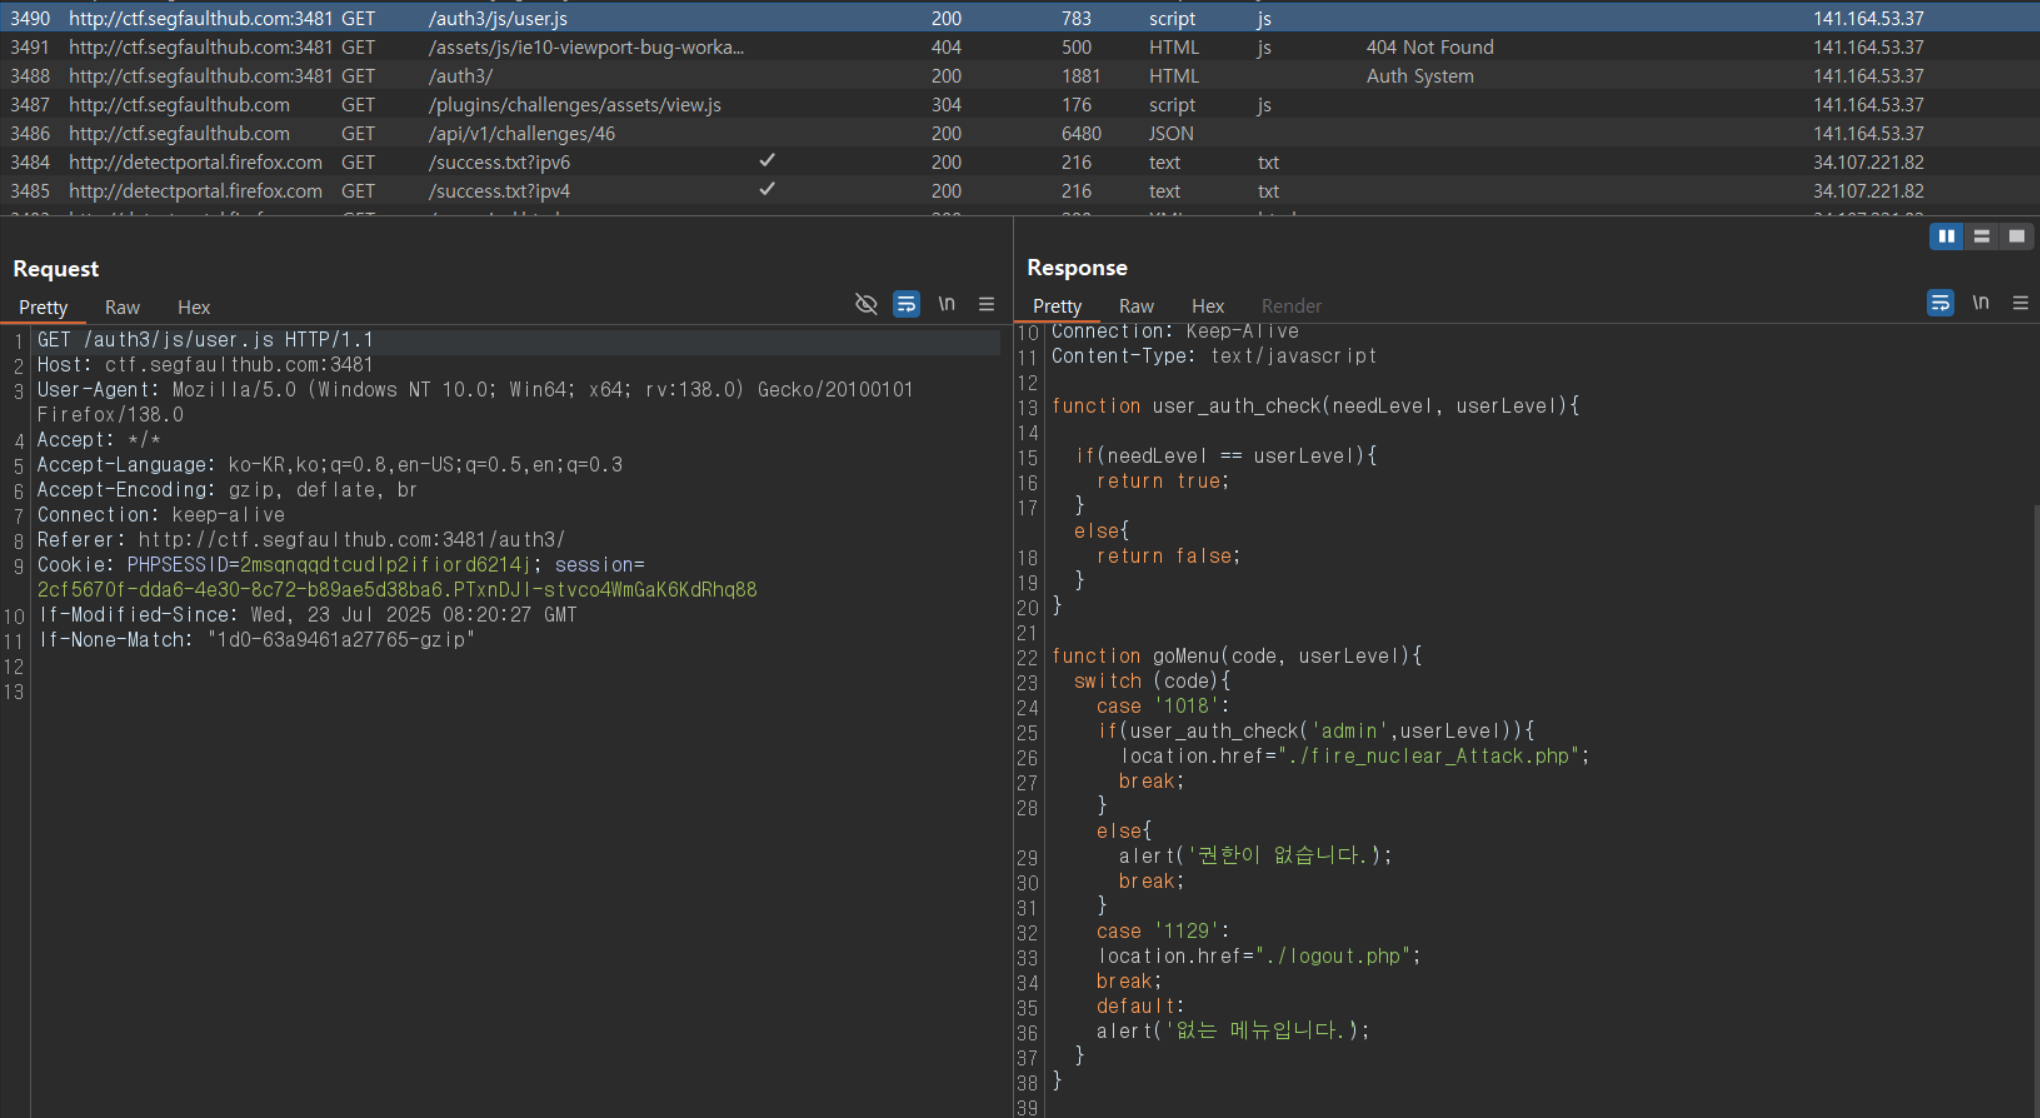Screen dimensions: 2040x1118
Task: Switch to Request Raw tab
Action: 122,307
